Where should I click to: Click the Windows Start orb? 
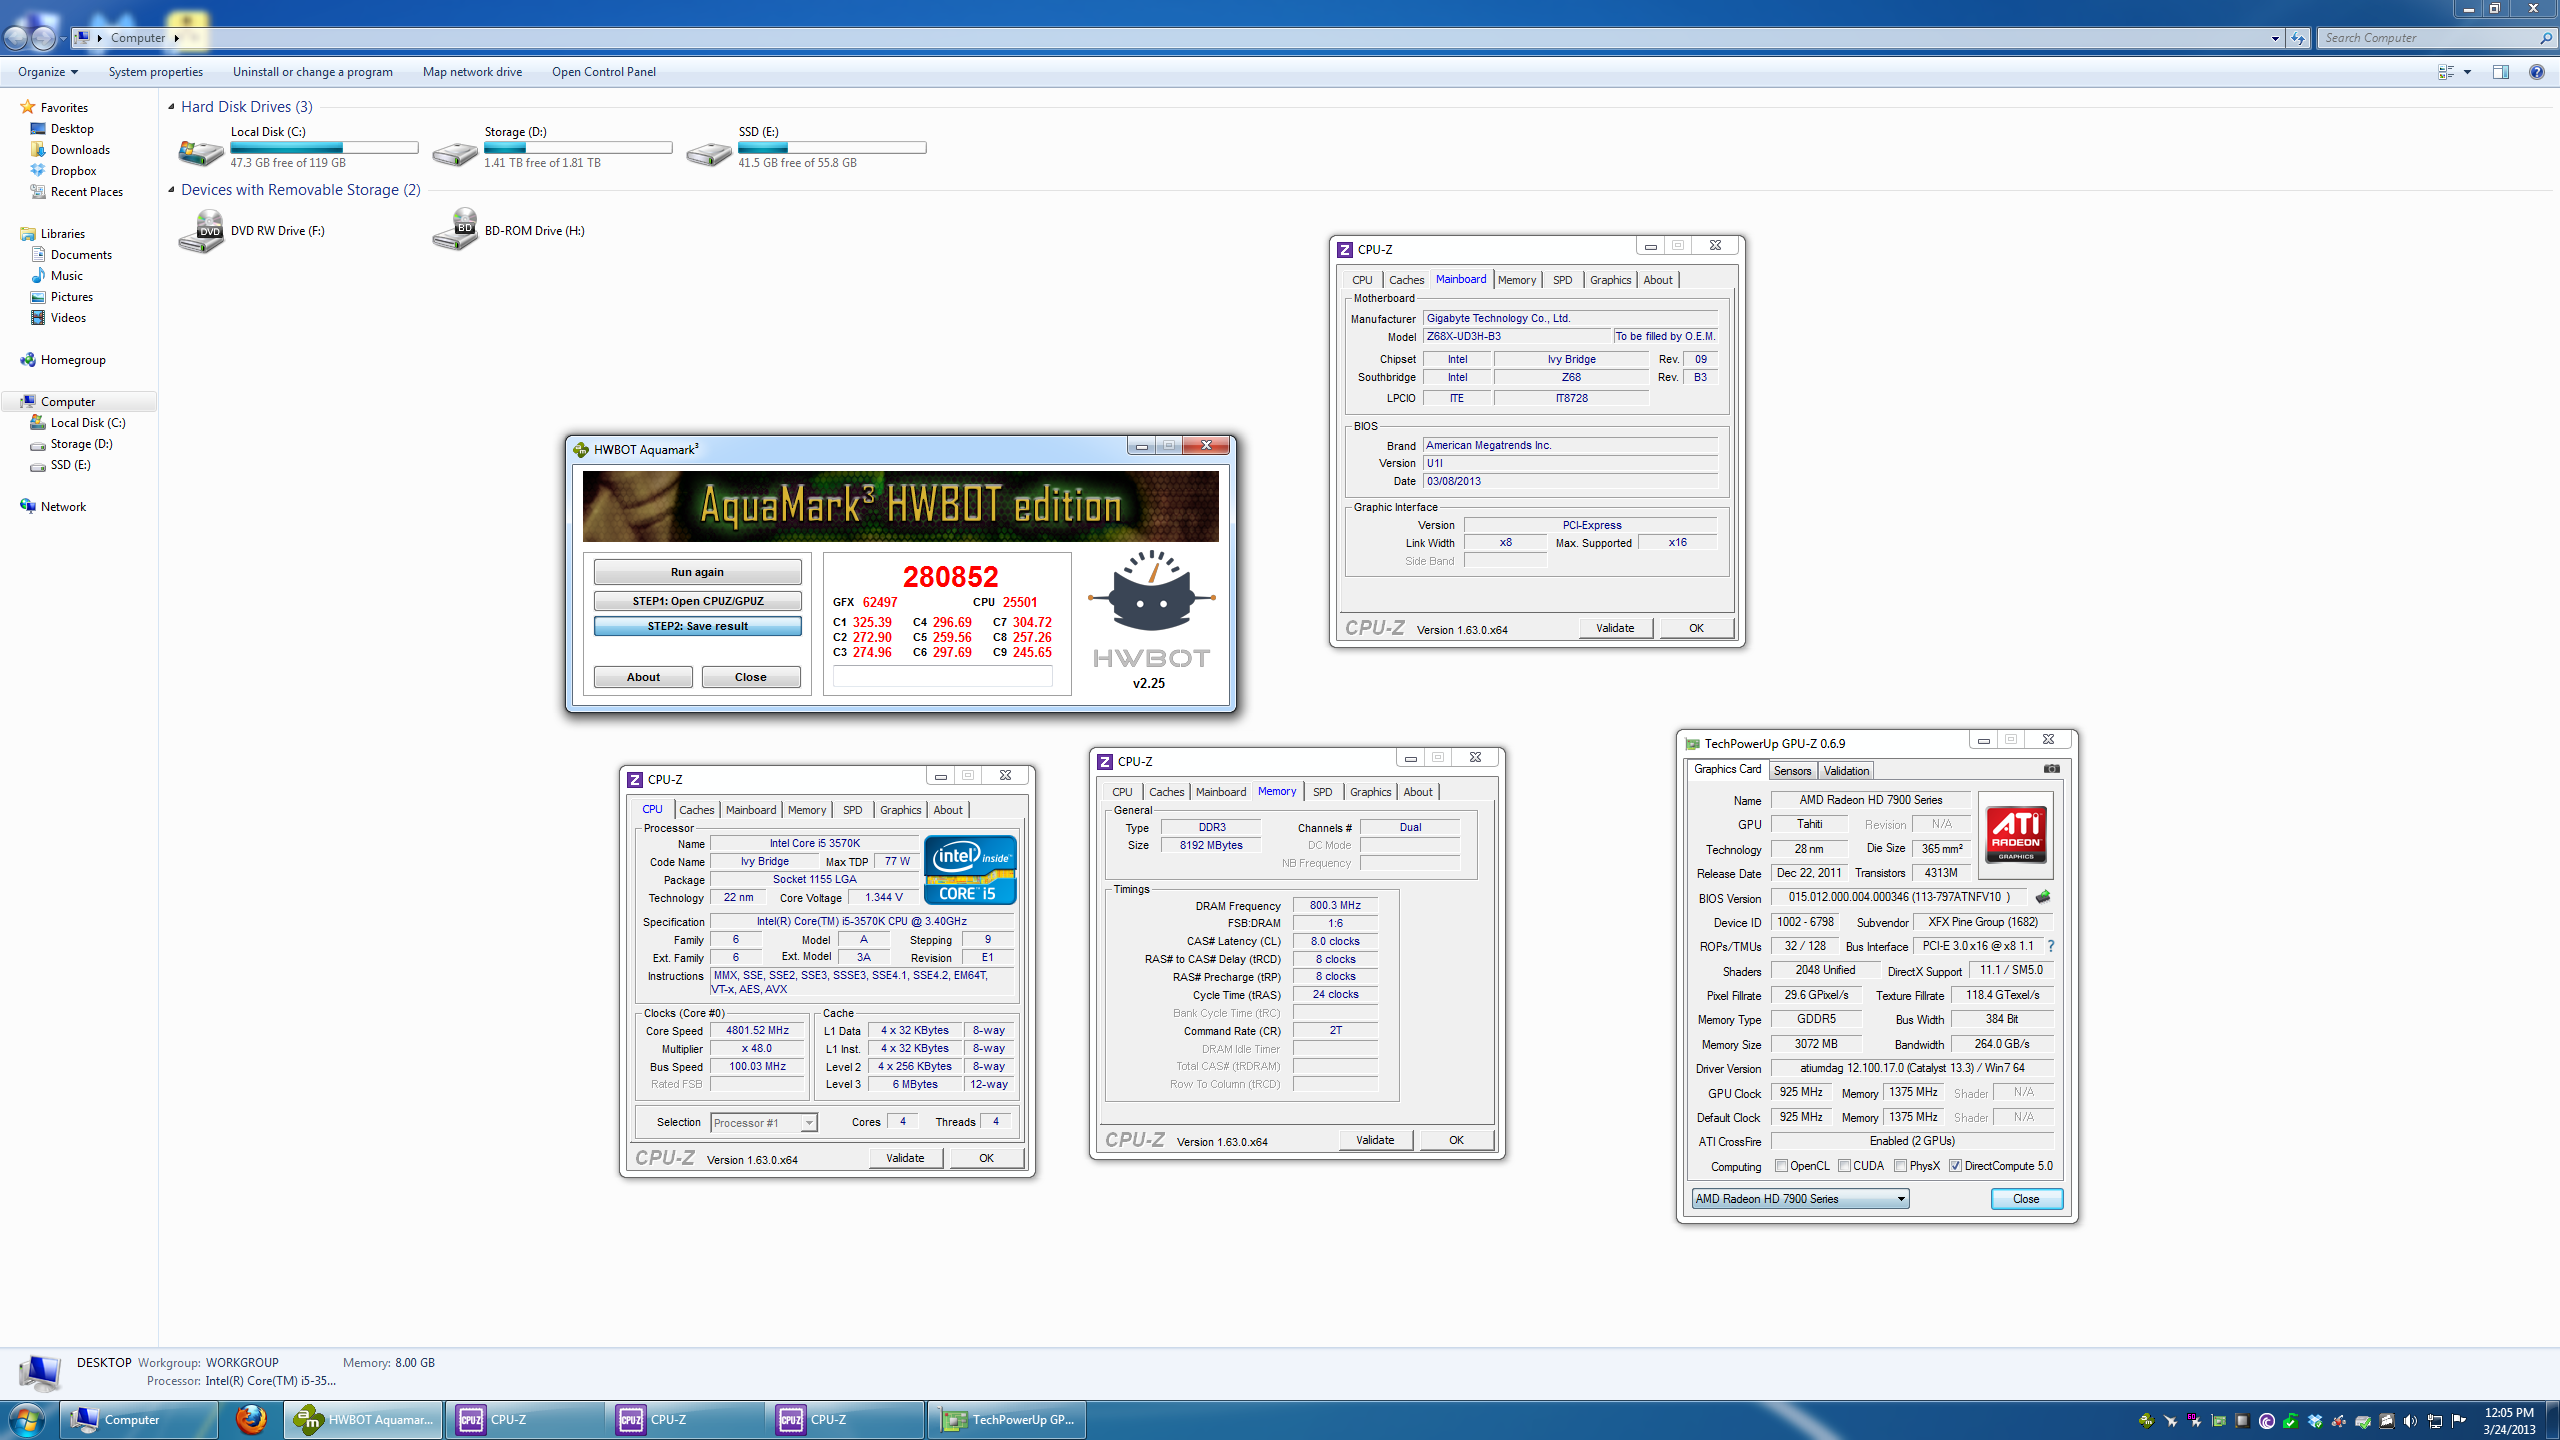pos(26,1419)
